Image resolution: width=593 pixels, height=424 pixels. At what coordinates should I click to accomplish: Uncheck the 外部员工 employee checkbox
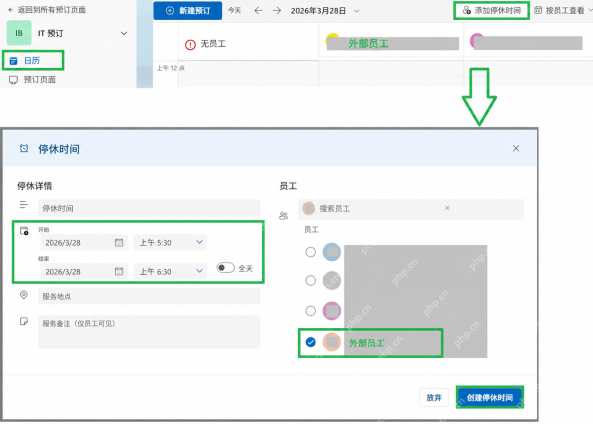click(x=310, y=342)
